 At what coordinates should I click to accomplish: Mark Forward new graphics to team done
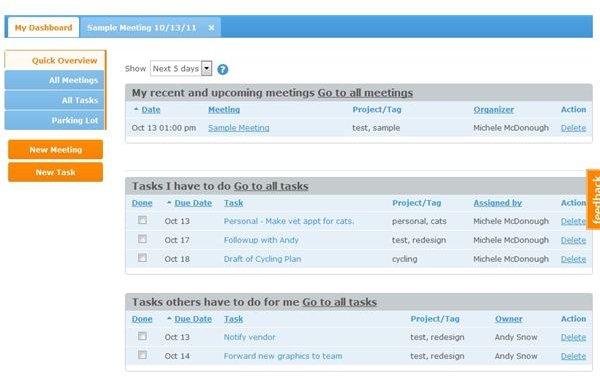pos(142,355)
